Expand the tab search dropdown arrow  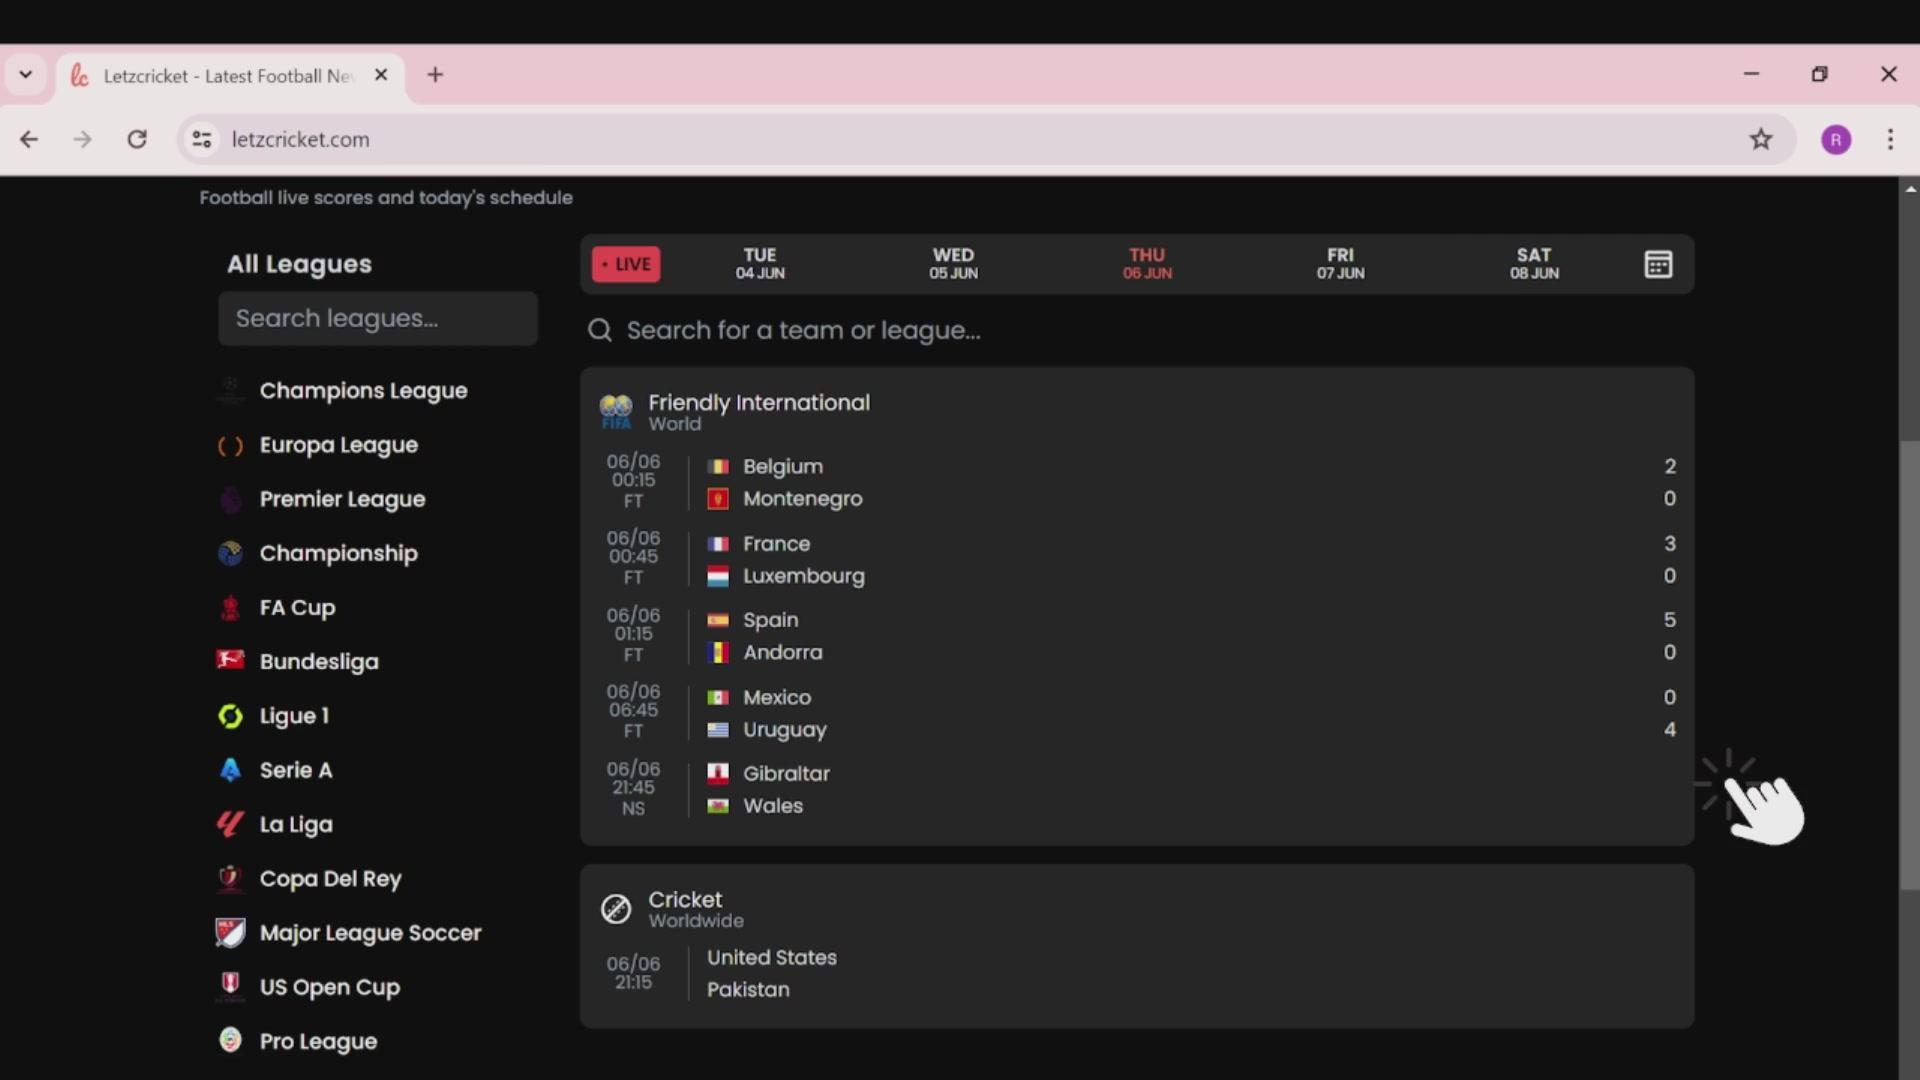pos(26,75)
